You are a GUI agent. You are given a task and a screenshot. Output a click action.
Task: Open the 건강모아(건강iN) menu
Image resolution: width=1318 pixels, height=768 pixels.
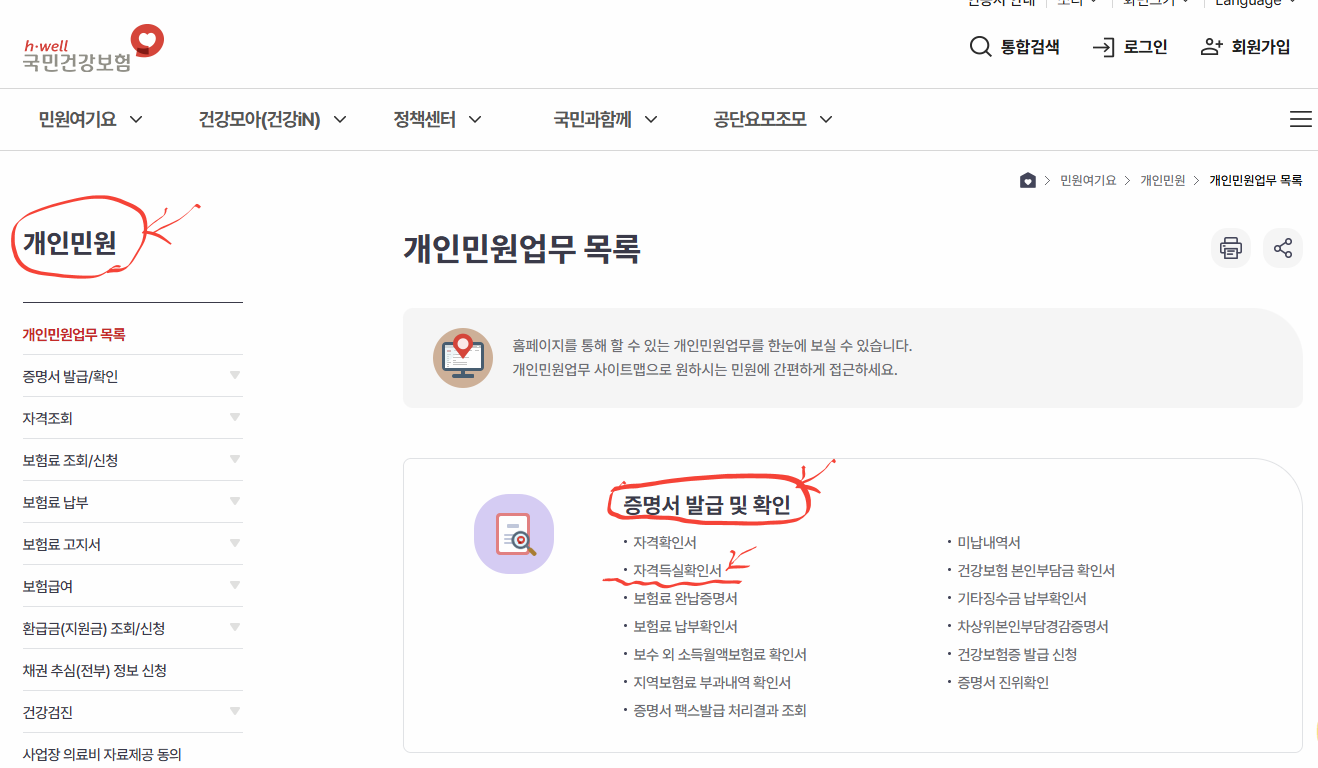(258, 119)
